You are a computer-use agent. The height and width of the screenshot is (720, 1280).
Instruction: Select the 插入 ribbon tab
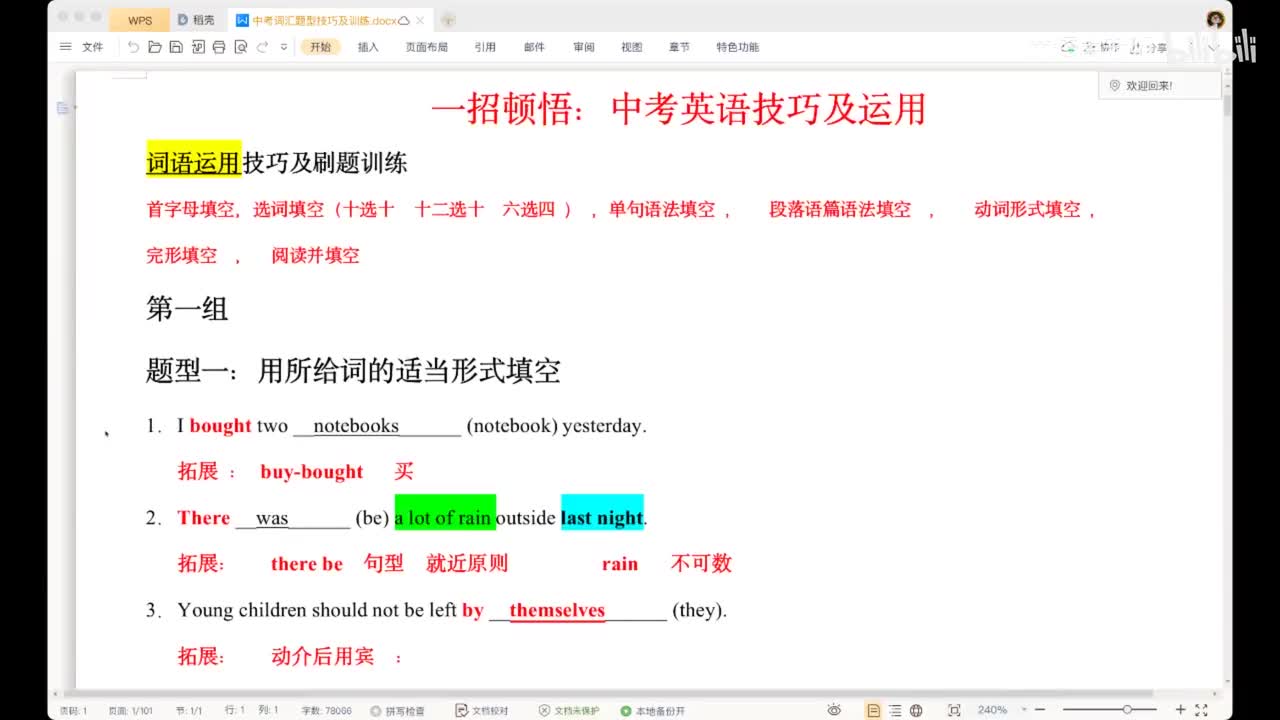coord(368,47)
